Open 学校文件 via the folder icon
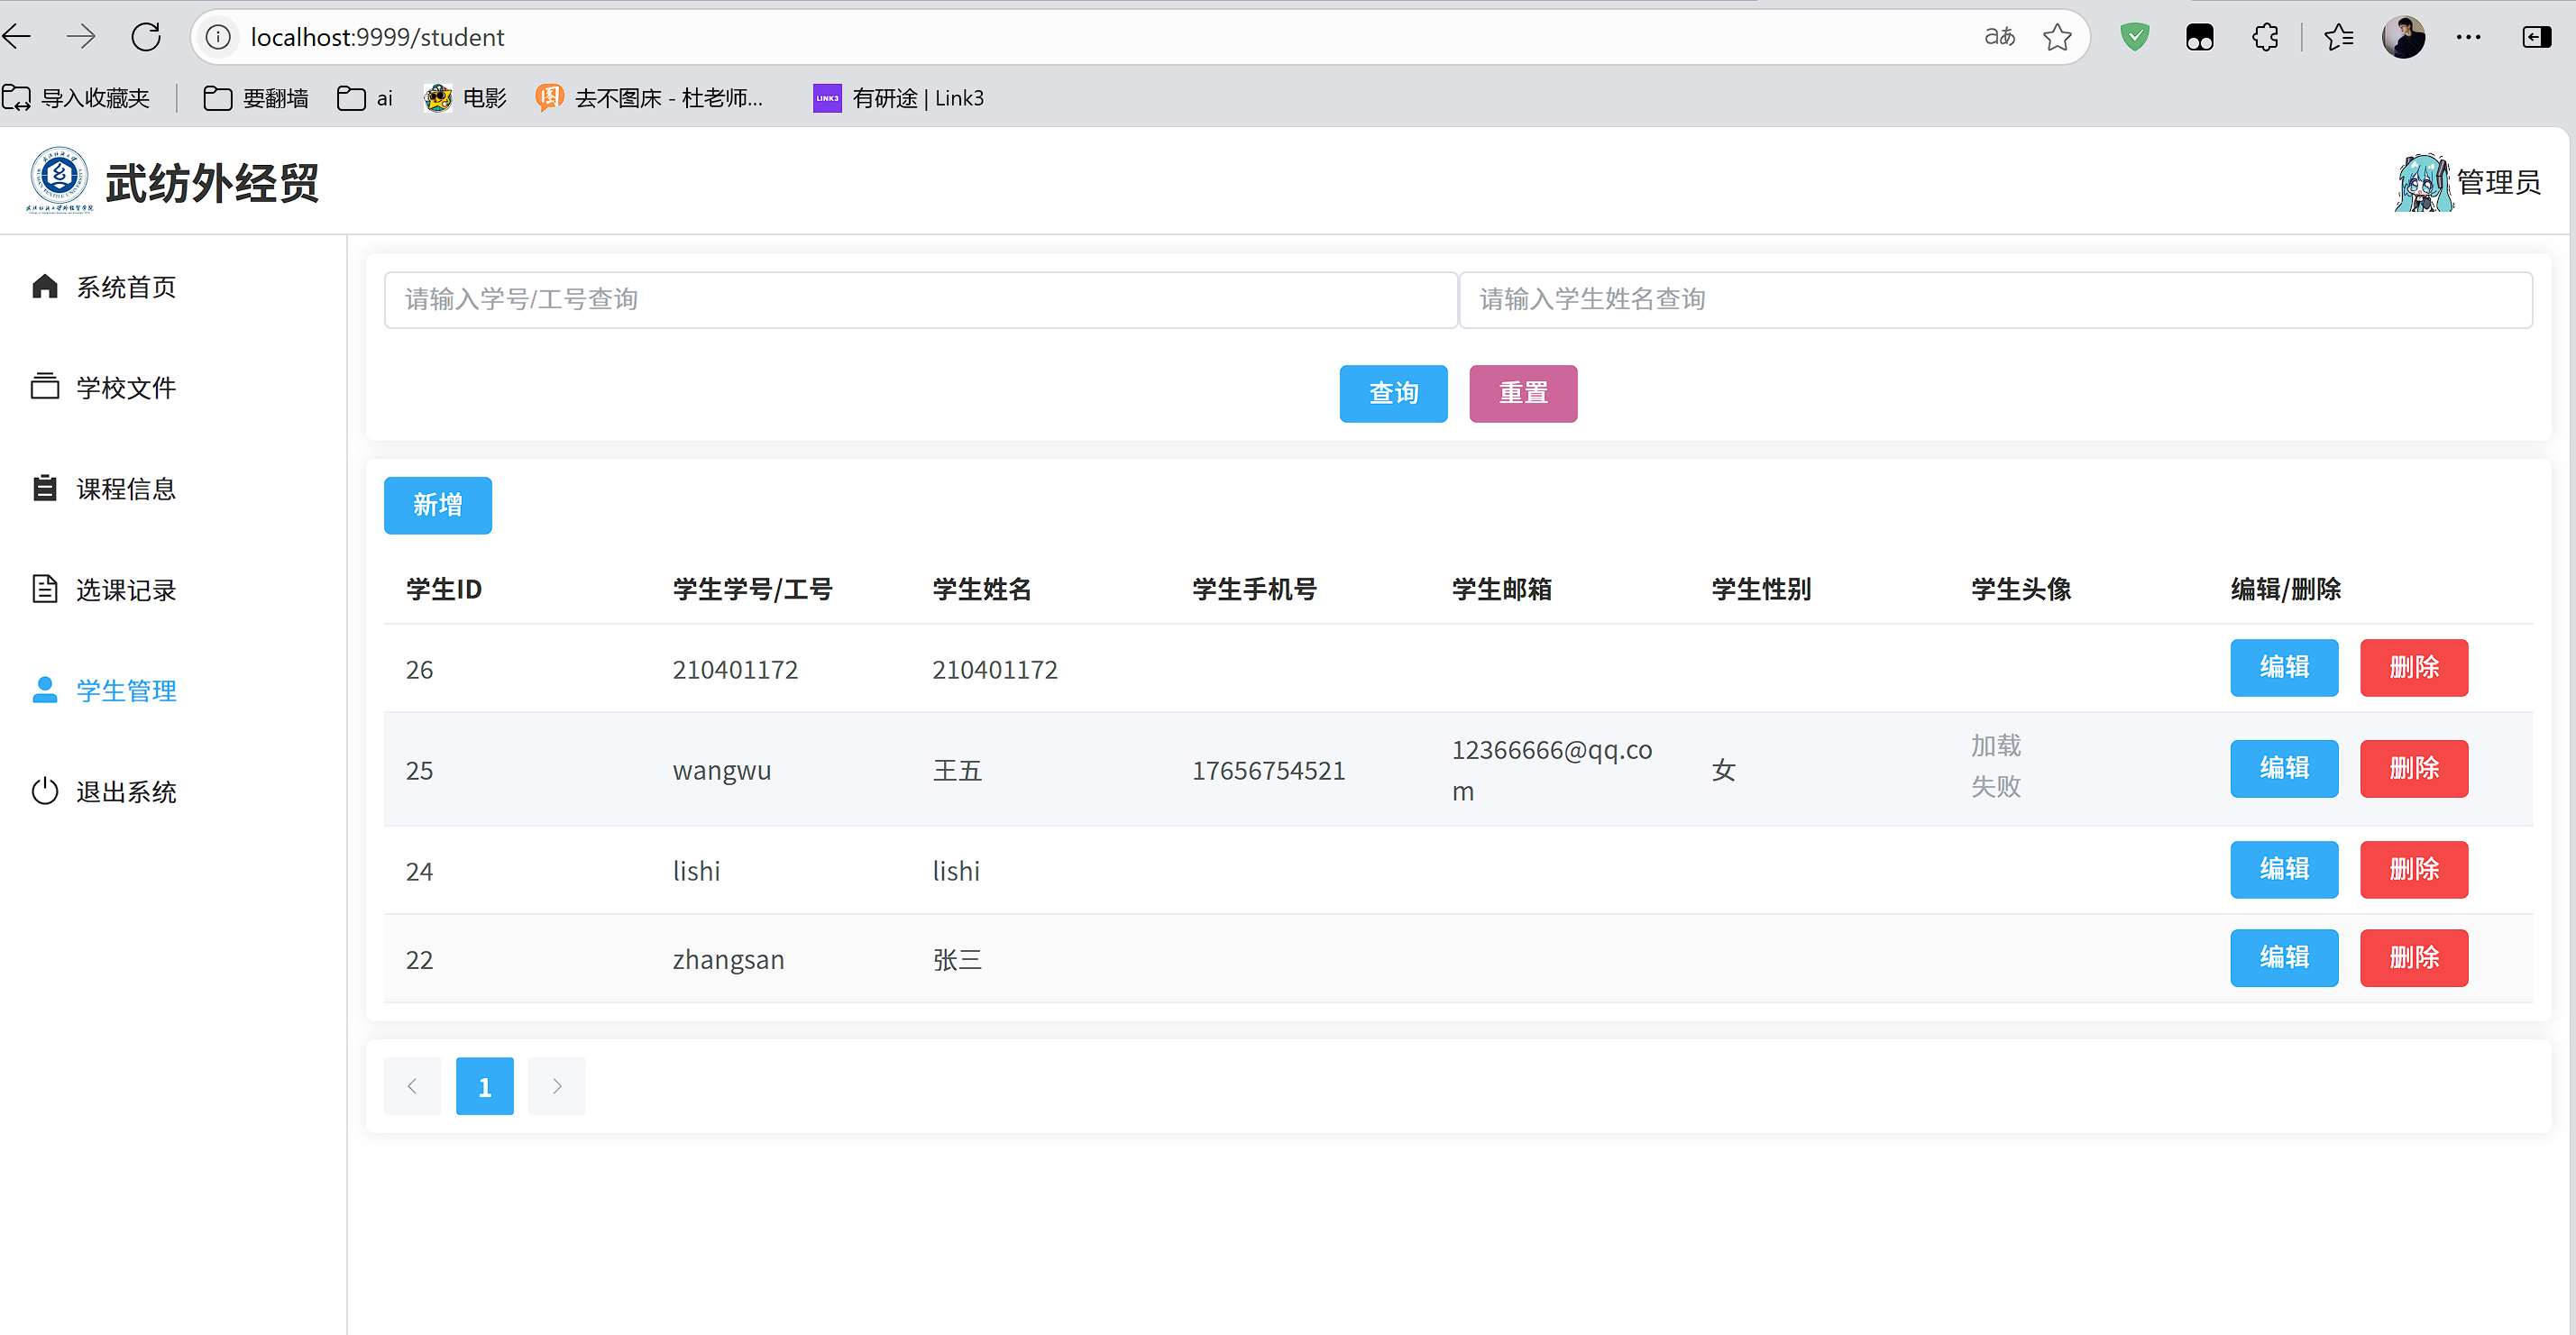Image resolution: width=2576 pixels, height=1335 pixels. [x=45, y=387]
